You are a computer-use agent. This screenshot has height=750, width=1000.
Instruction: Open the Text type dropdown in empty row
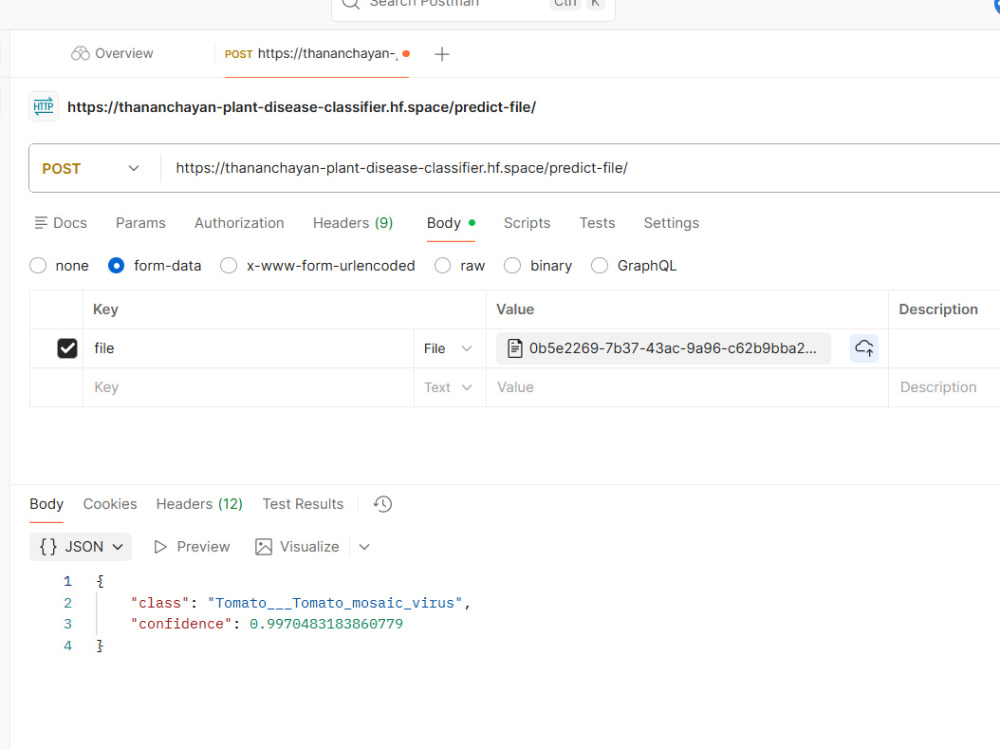tap(448, 387)
